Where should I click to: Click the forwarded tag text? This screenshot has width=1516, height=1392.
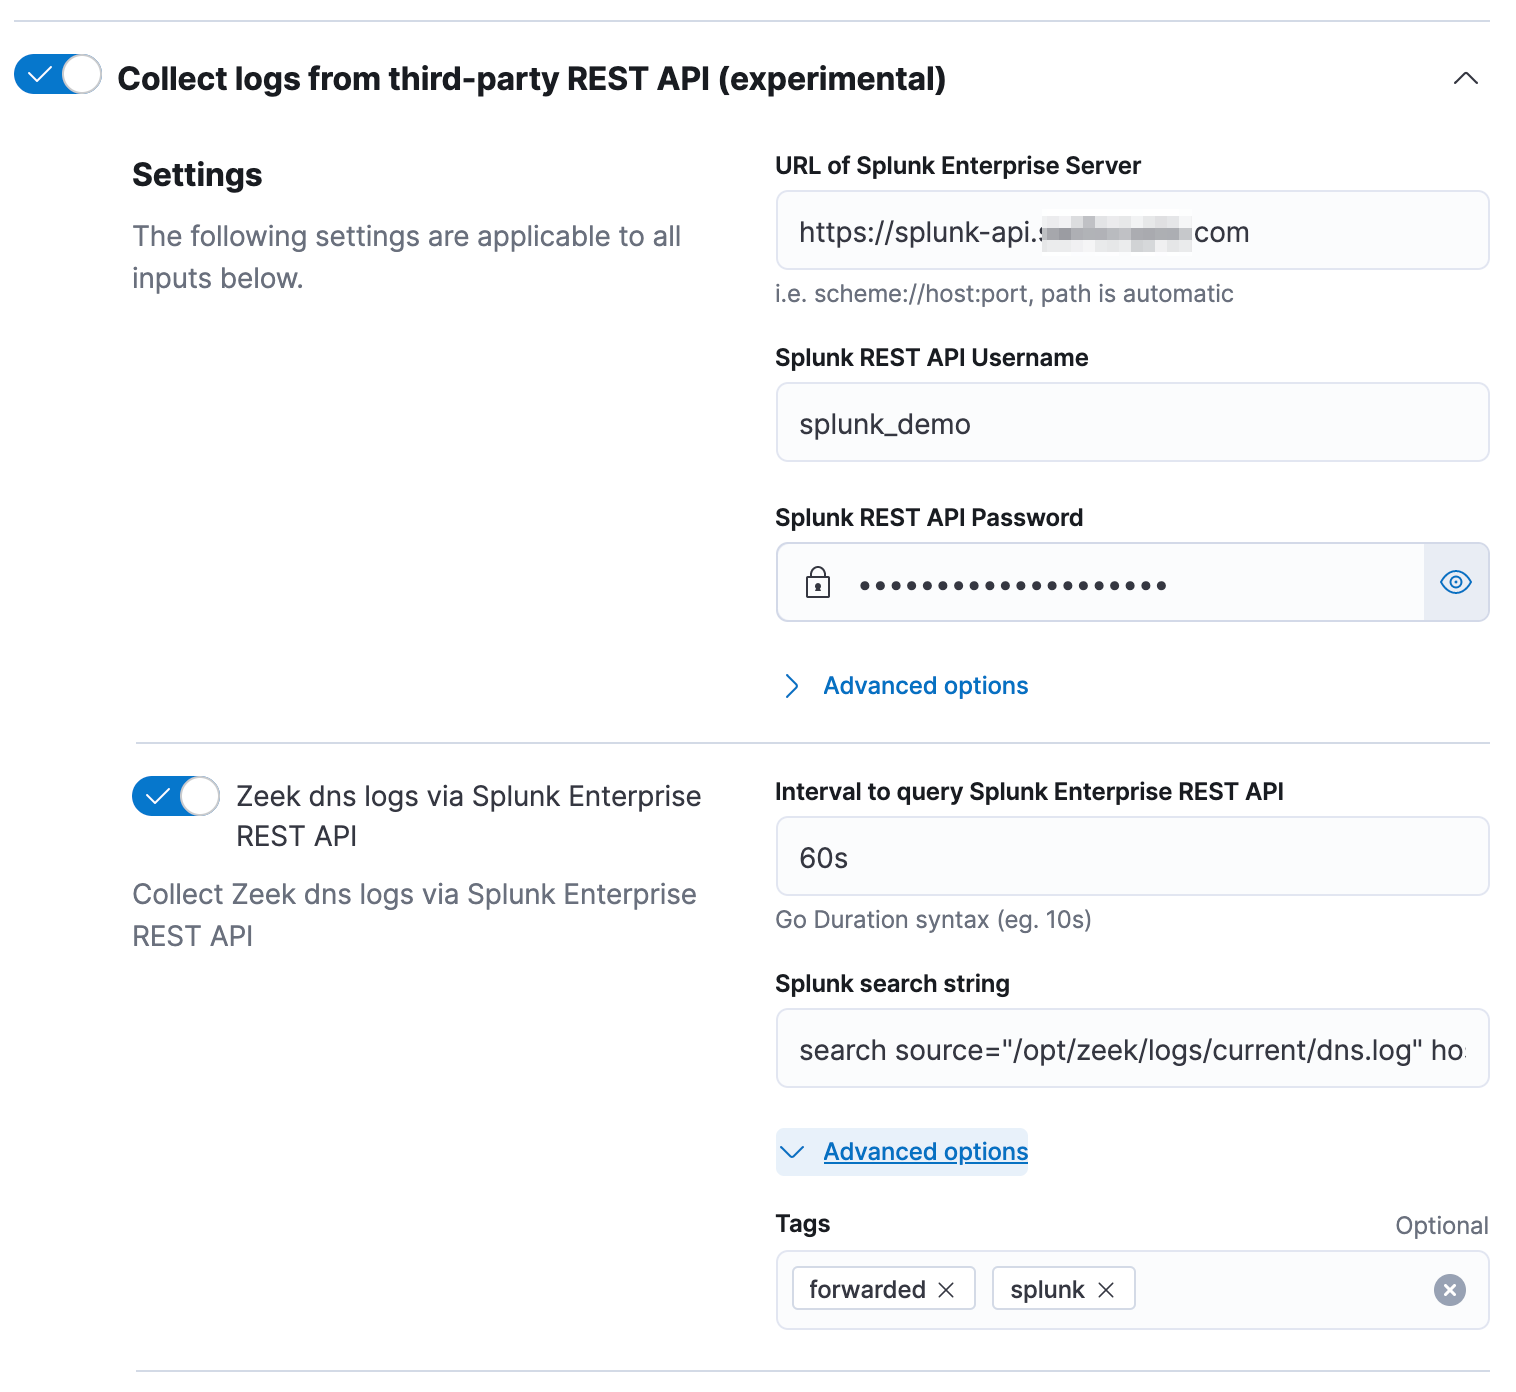[x=867, y=1290]
